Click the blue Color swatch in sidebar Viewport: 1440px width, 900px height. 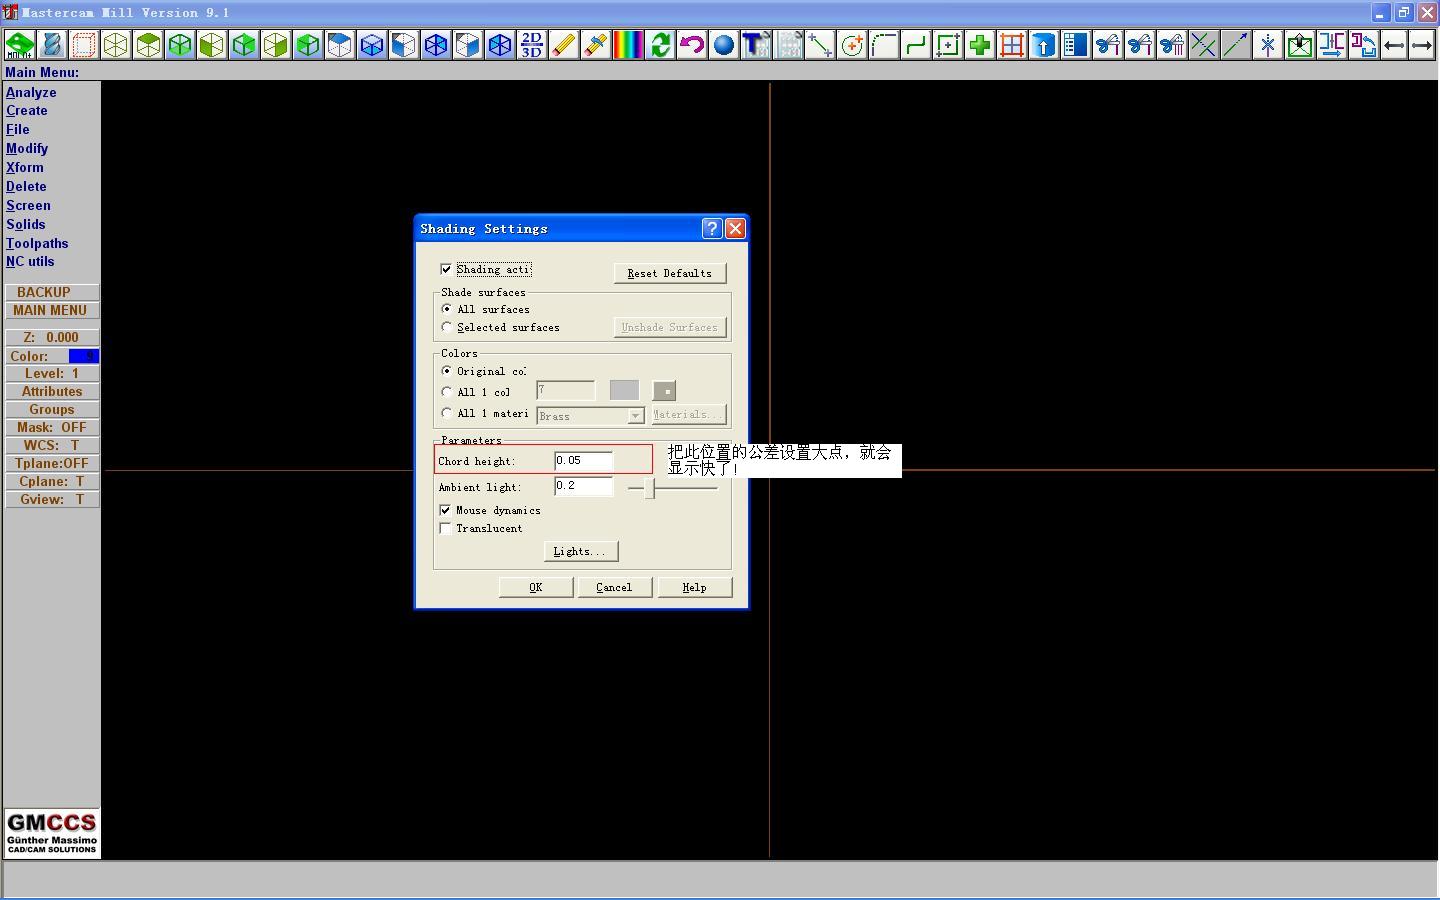pyautogui.click(x=83, y=356)
